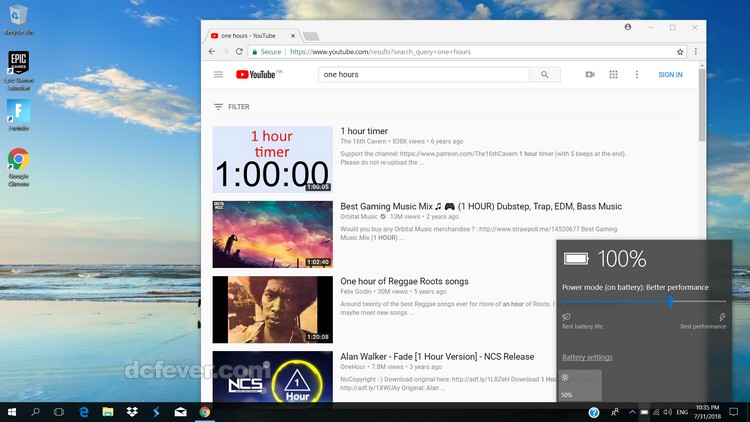Click the help question-mark tray icon

(x=594, y=412)
